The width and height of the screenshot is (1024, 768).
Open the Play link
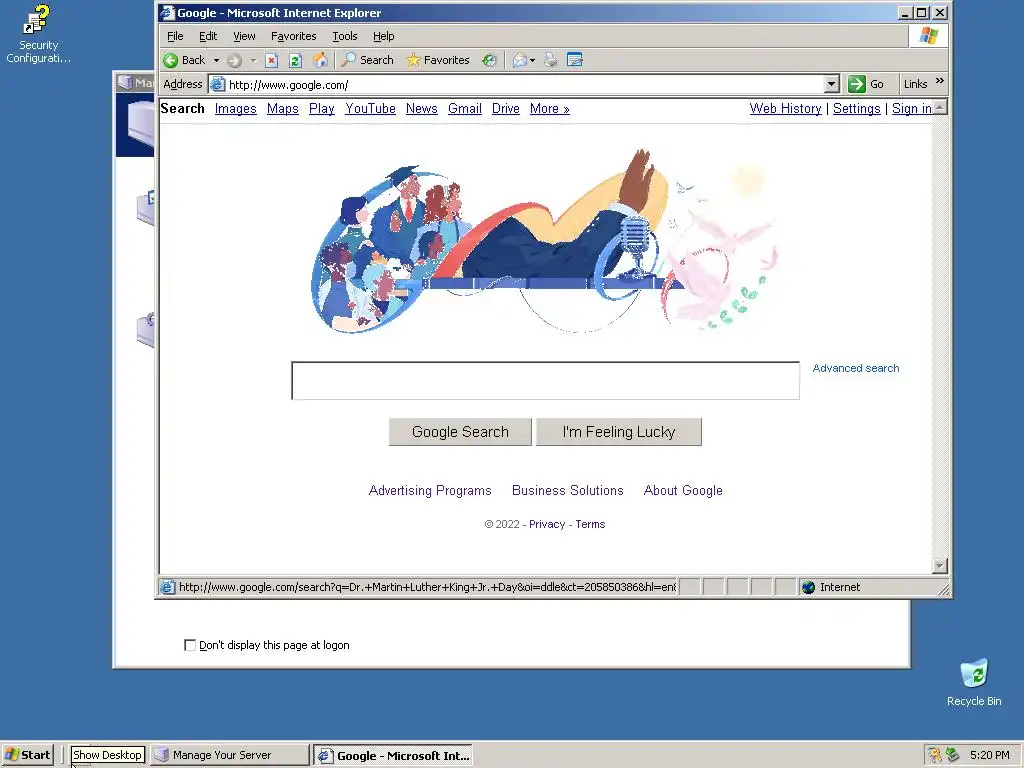[x=321, y=109]
